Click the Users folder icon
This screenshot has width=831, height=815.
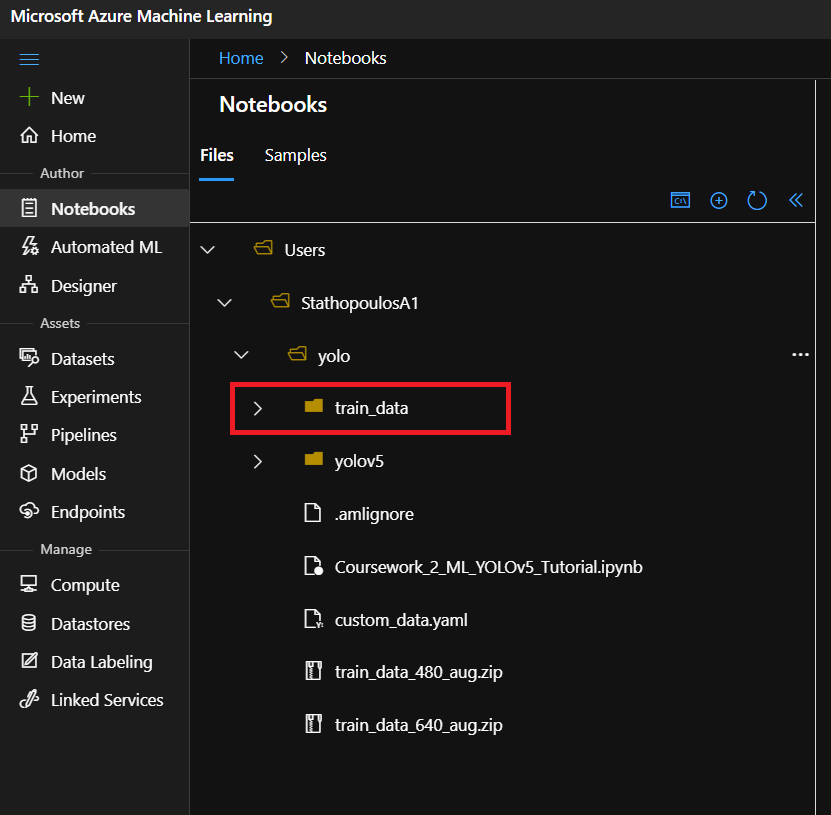(x=263, y=248)
